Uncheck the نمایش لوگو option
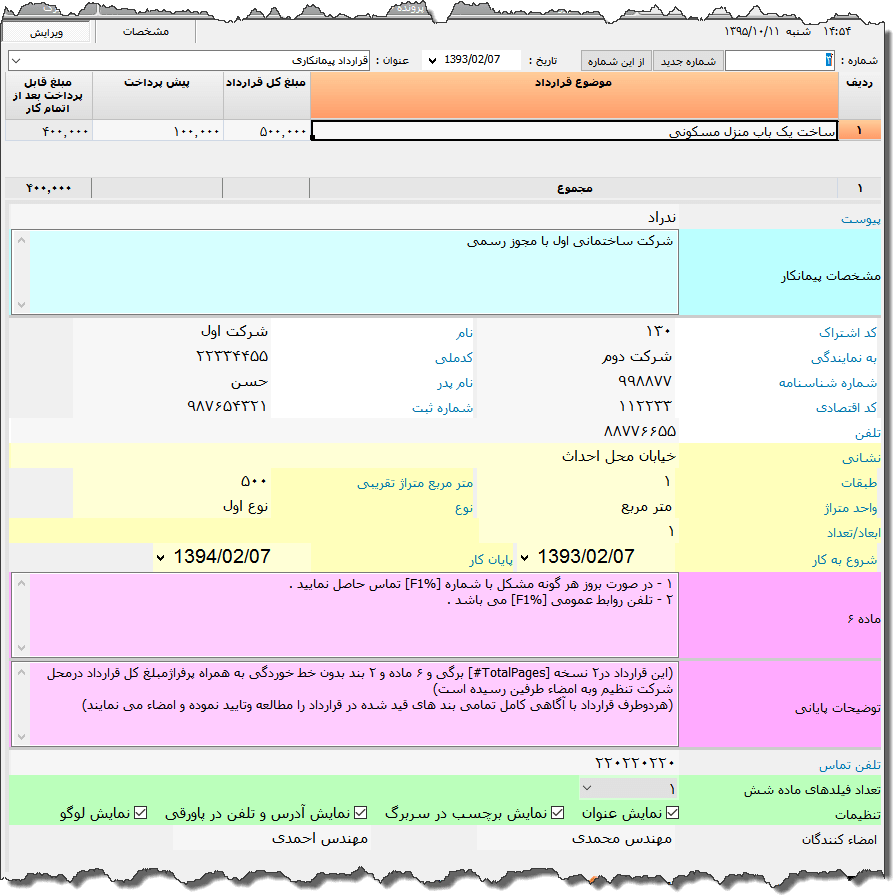 coord(140,812)
